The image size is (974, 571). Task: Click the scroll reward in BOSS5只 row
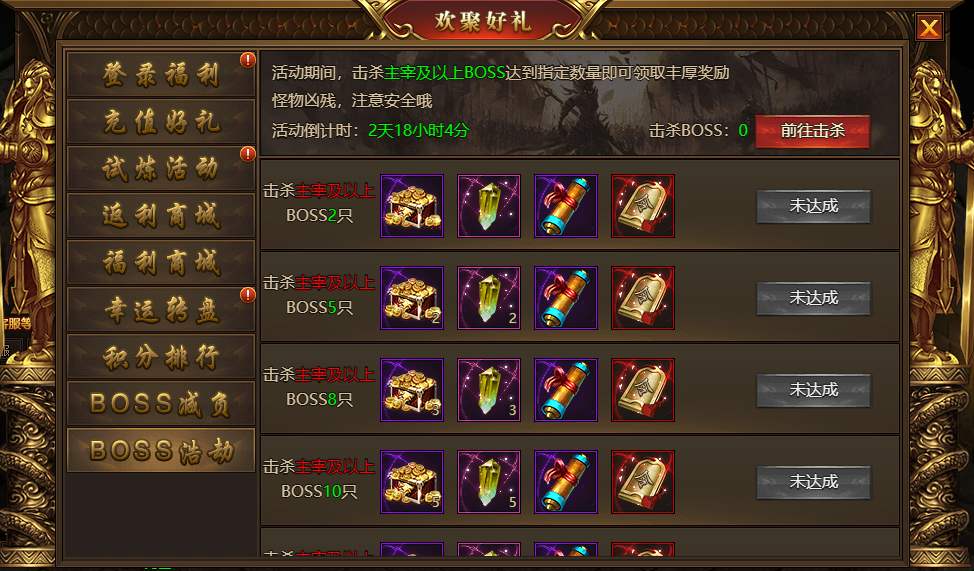click(x=566, y=298)
